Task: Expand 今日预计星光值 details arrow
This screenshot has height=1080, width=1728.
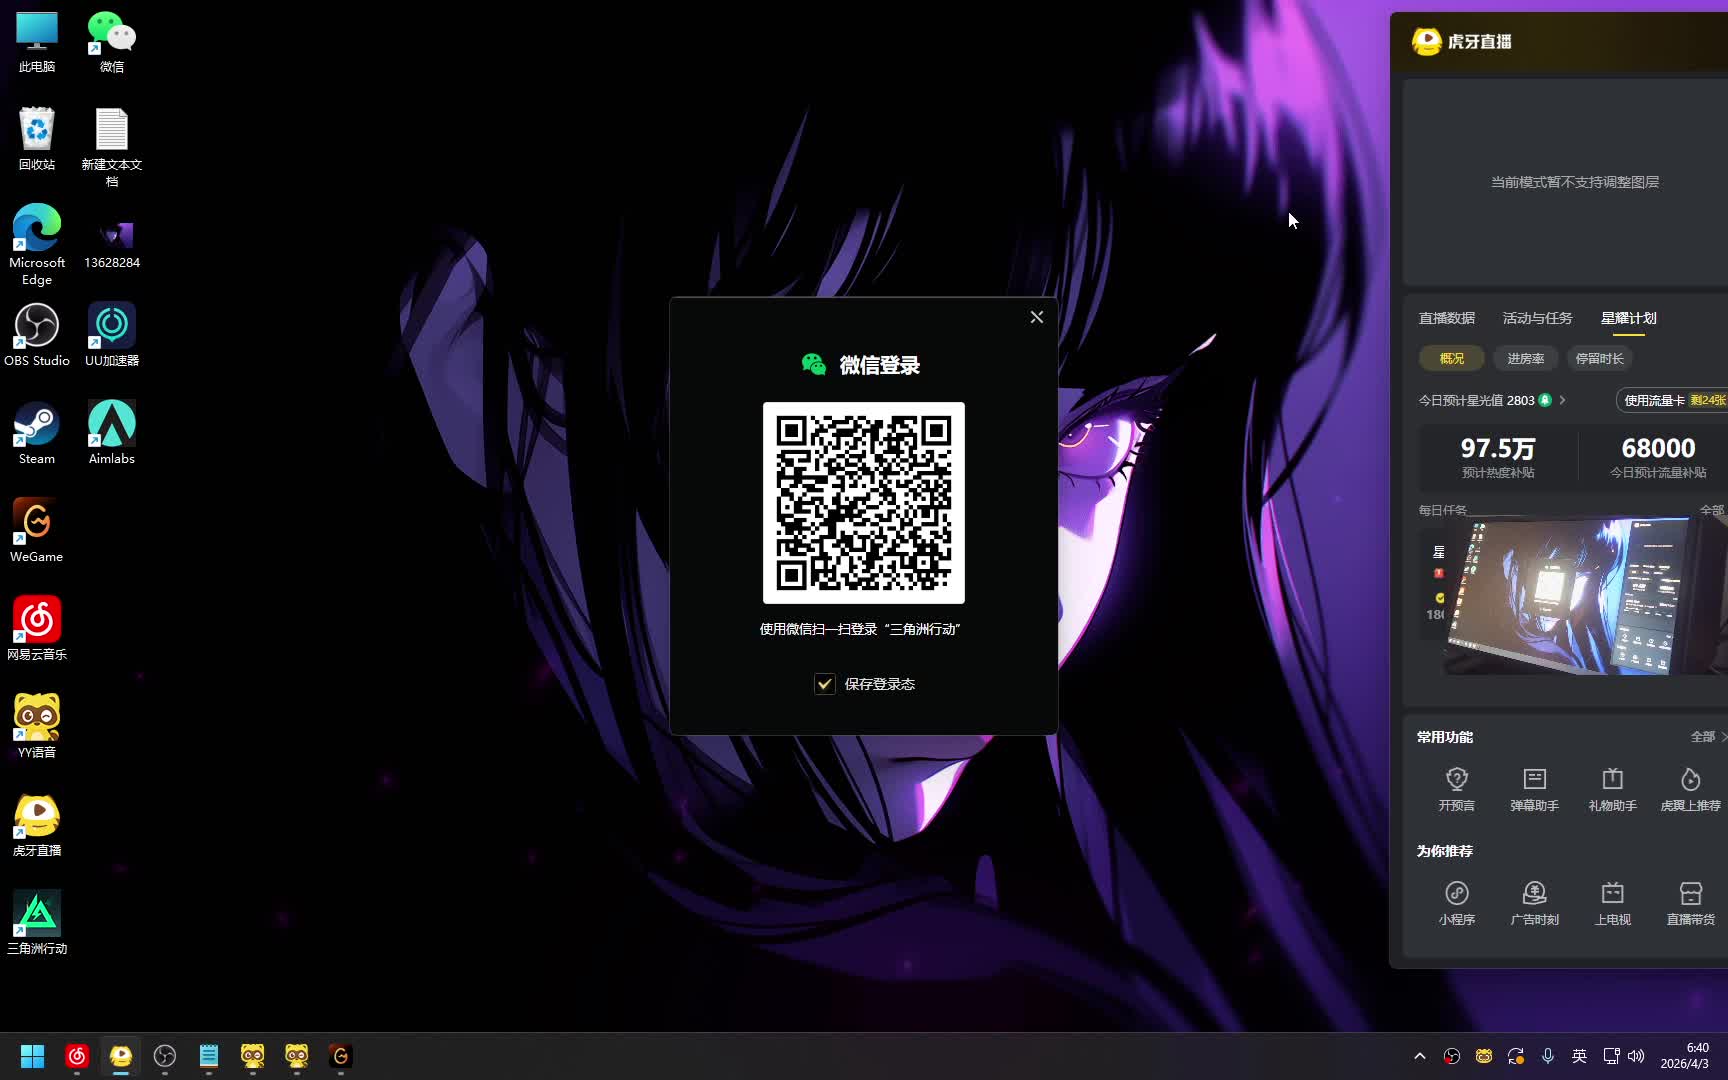Action: coord(1562,400)
